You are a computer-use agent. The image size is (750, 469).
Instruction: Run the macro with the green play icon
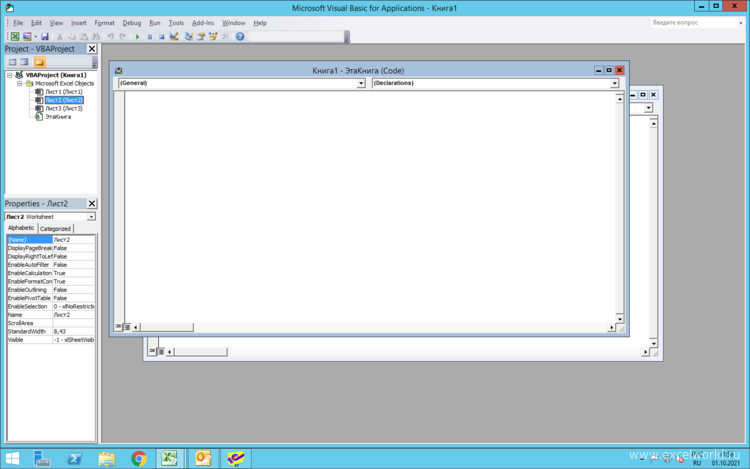(x=137, y=36)
